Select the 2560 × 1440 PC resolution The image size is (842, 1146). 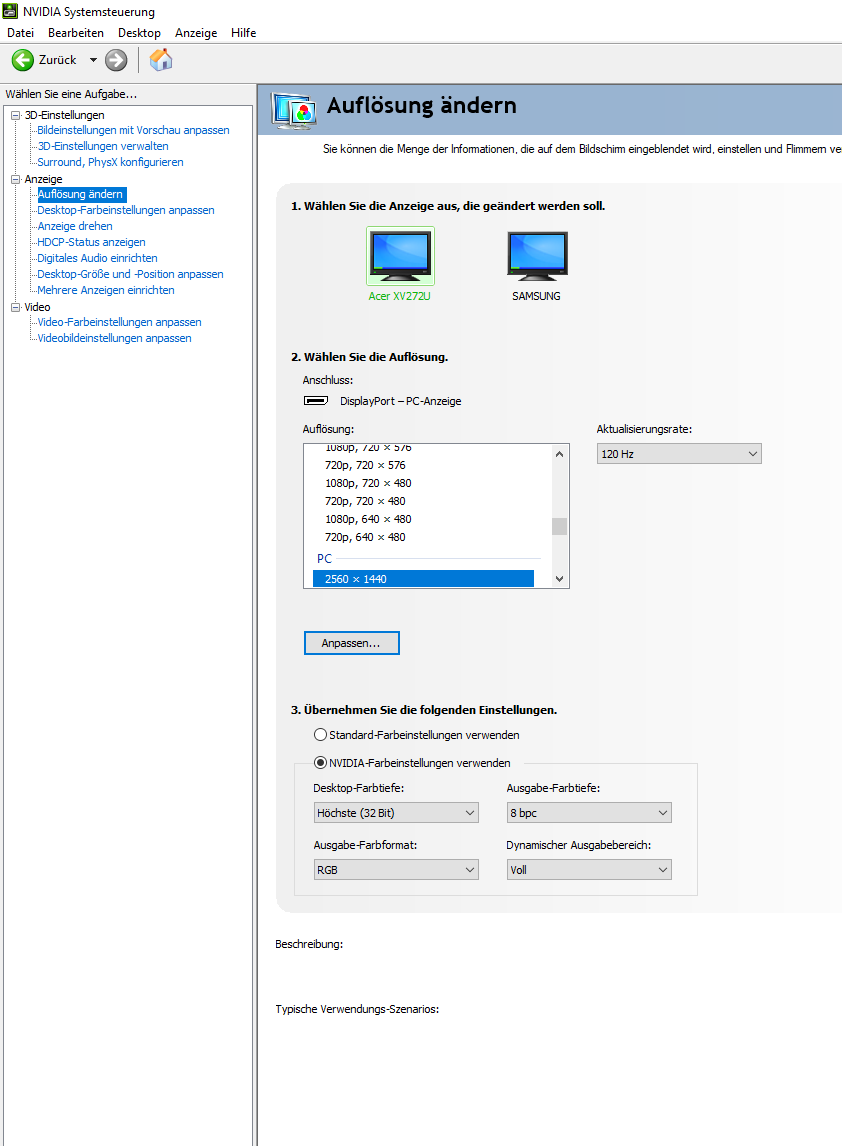pos(423,579)
